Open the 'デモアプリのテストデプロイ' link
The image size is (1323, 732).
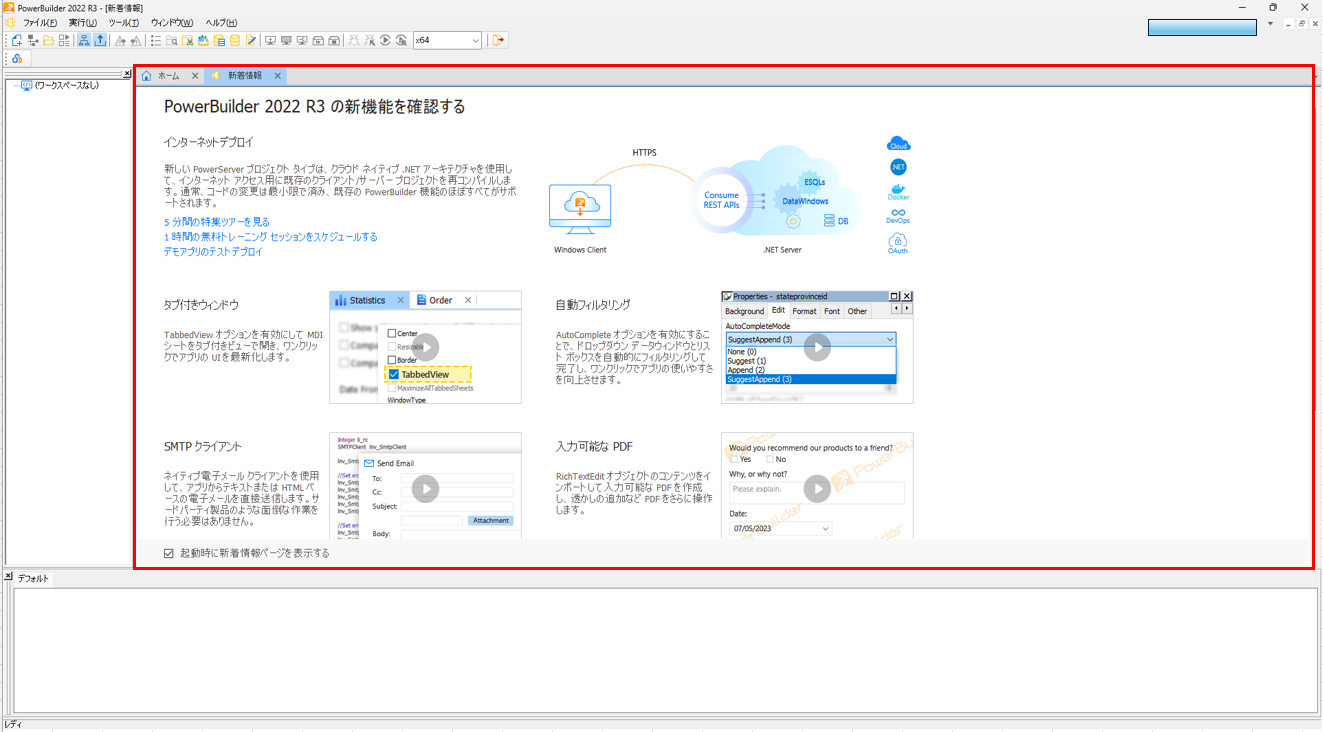(x=212, y=252)
